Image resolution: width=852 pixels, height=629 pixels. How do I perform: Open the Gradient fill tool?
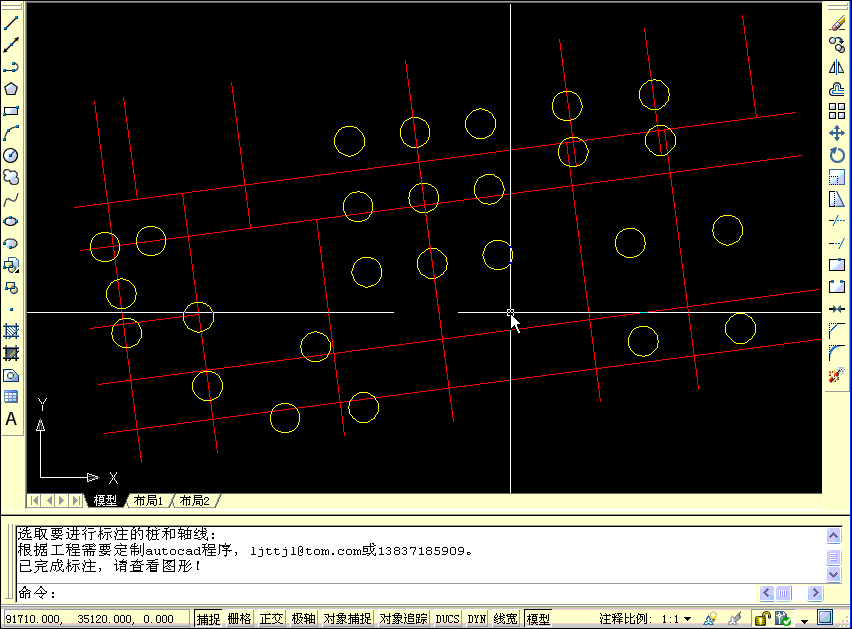pyautogui.click(x=11, y=353)
